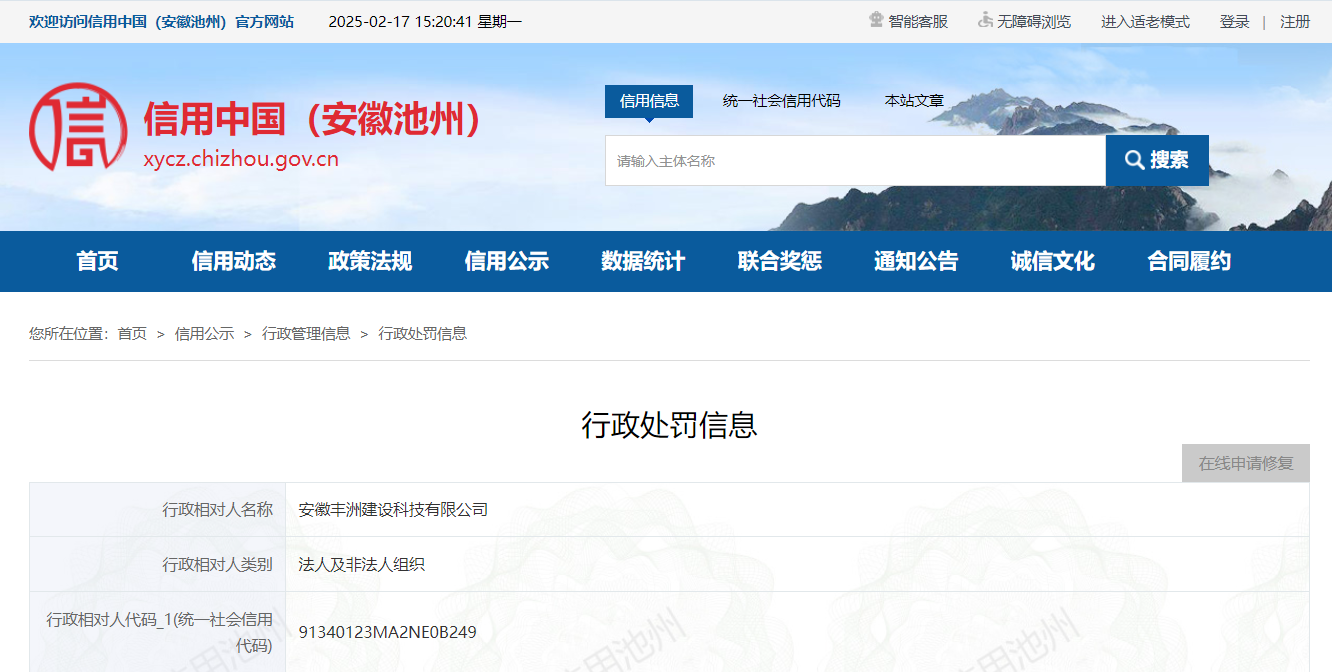The width and height of the screenshot is (1332, 672).
Task: Click the 注册 link
Action: 1295,21
